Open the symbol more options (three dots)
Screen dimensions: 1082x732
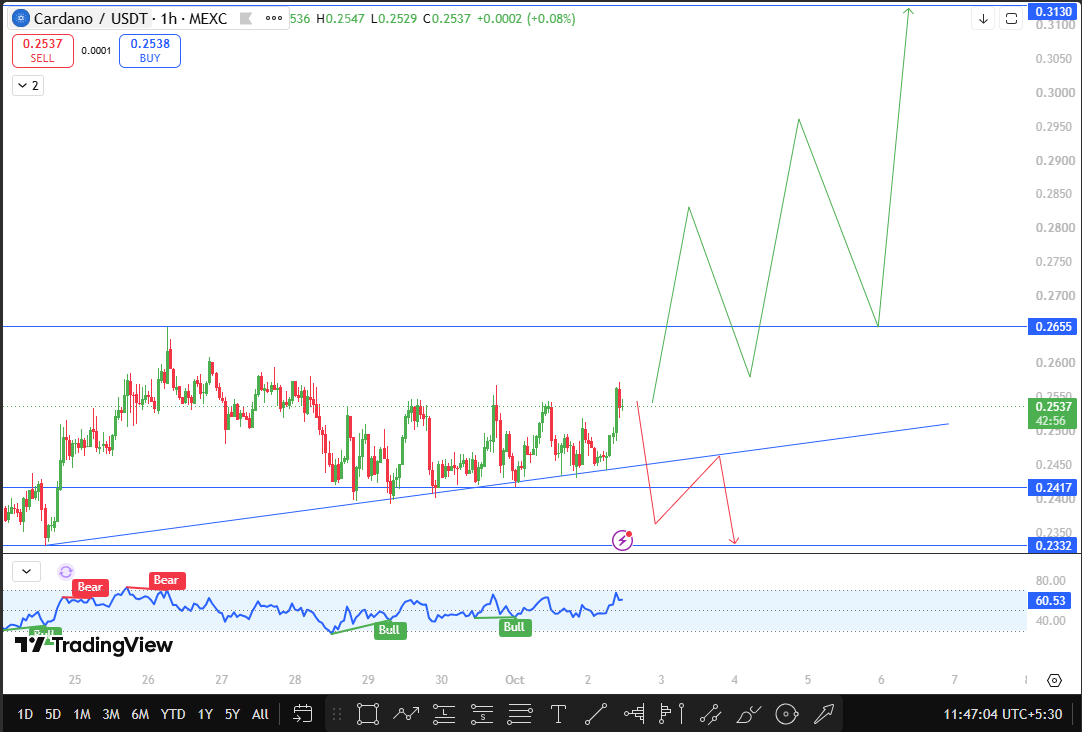274,19
